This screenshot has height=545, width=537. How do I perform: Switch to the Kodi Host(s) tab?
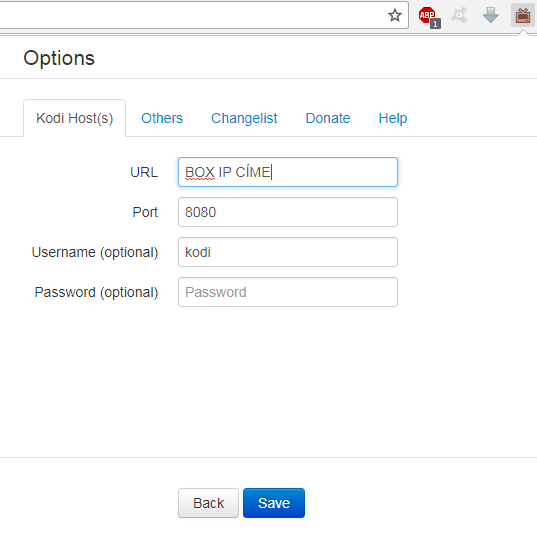(74, 118)
